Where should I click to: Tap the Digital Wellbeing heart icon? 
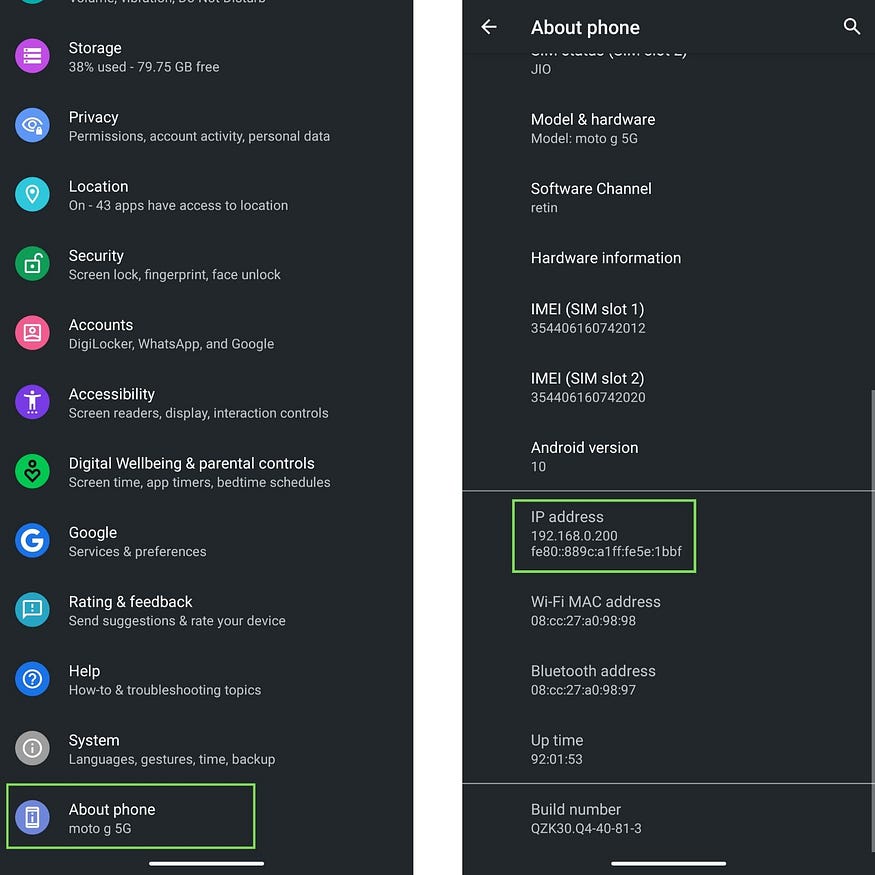[32, 471]
